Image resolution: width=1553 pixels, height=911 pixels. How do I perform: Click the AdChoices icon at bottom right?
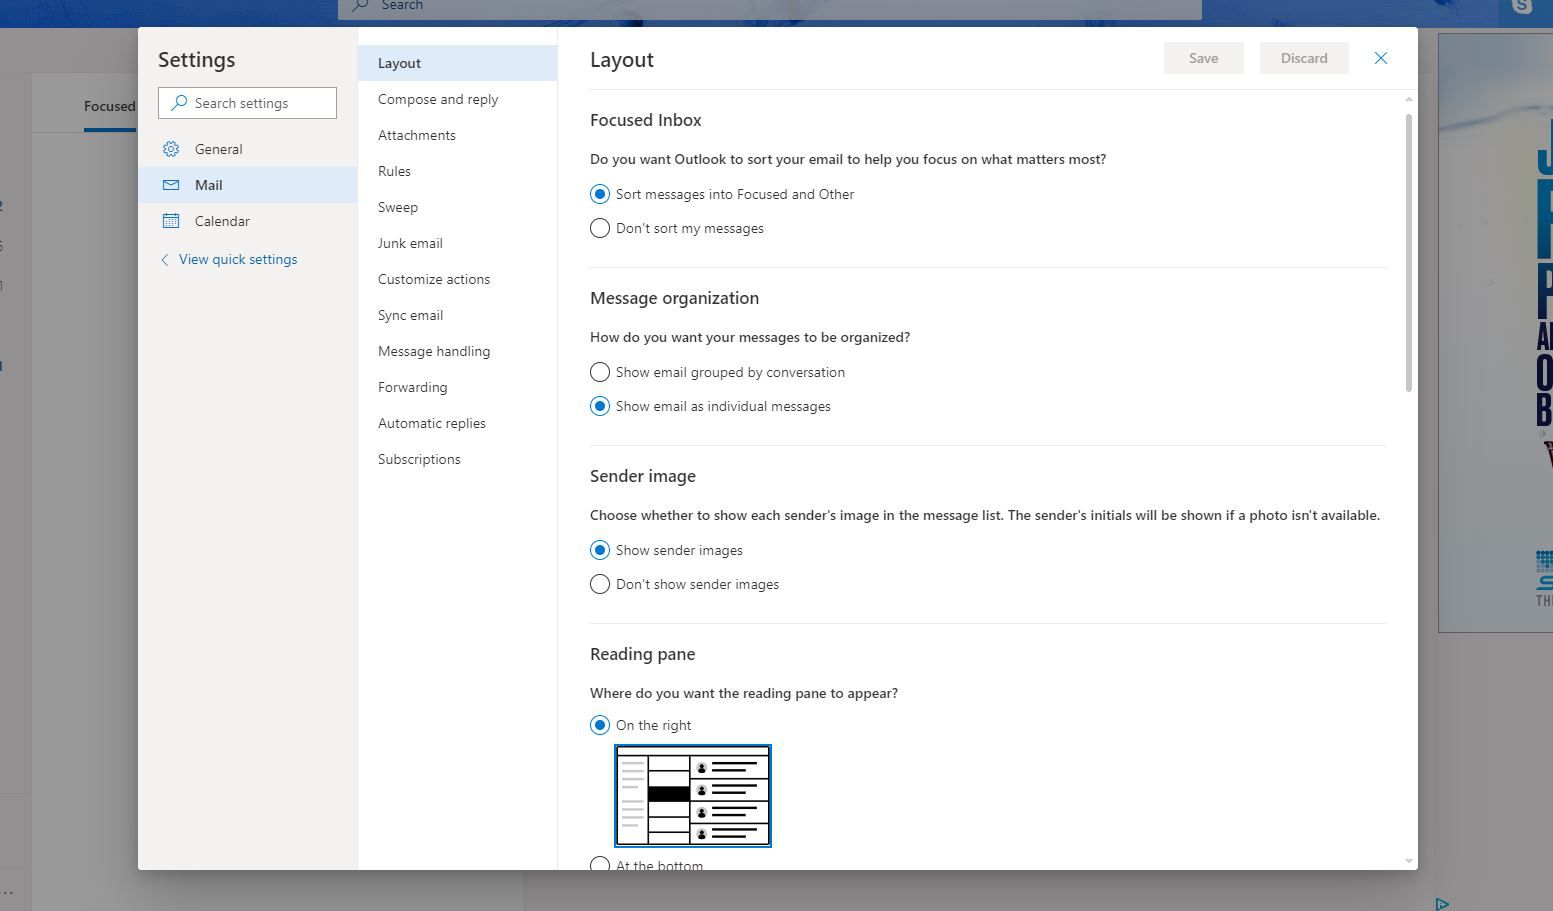tap(1442, 904)
